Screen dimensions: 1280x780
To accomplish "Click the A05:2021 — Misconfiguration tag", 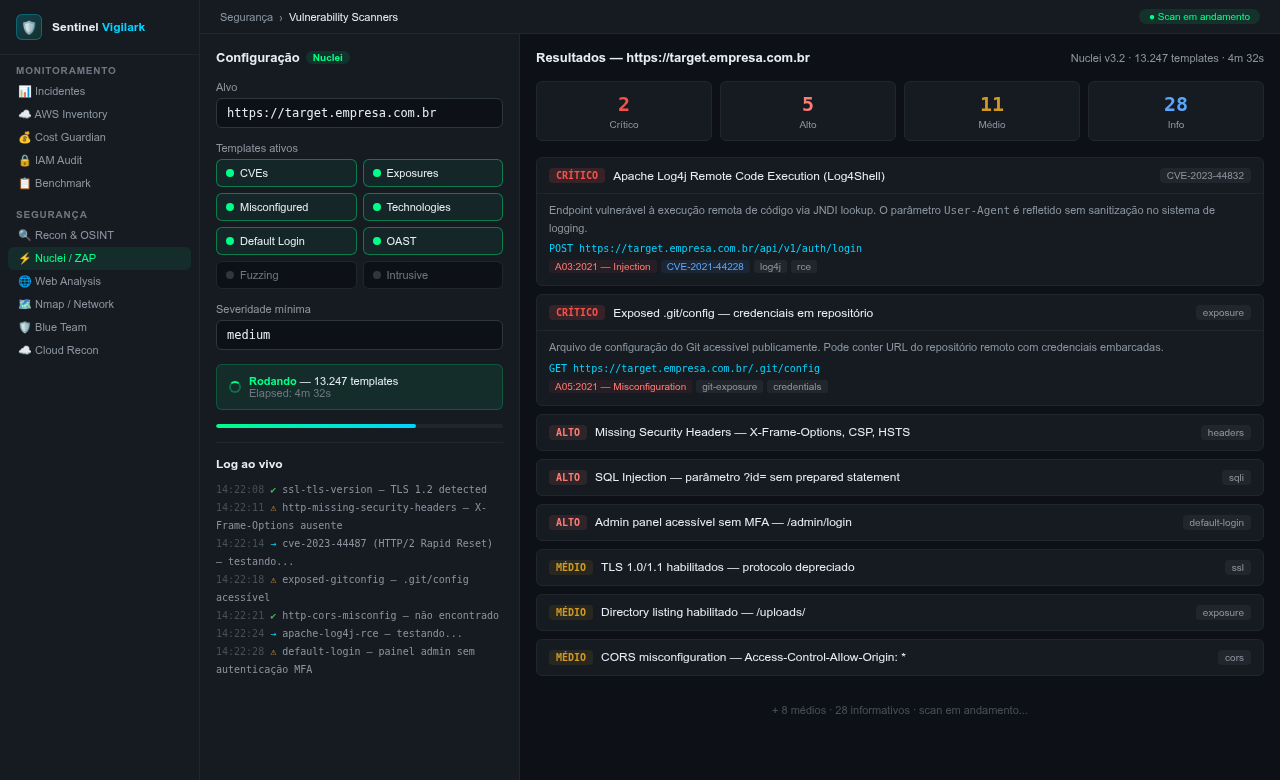I will pos(620,387).
